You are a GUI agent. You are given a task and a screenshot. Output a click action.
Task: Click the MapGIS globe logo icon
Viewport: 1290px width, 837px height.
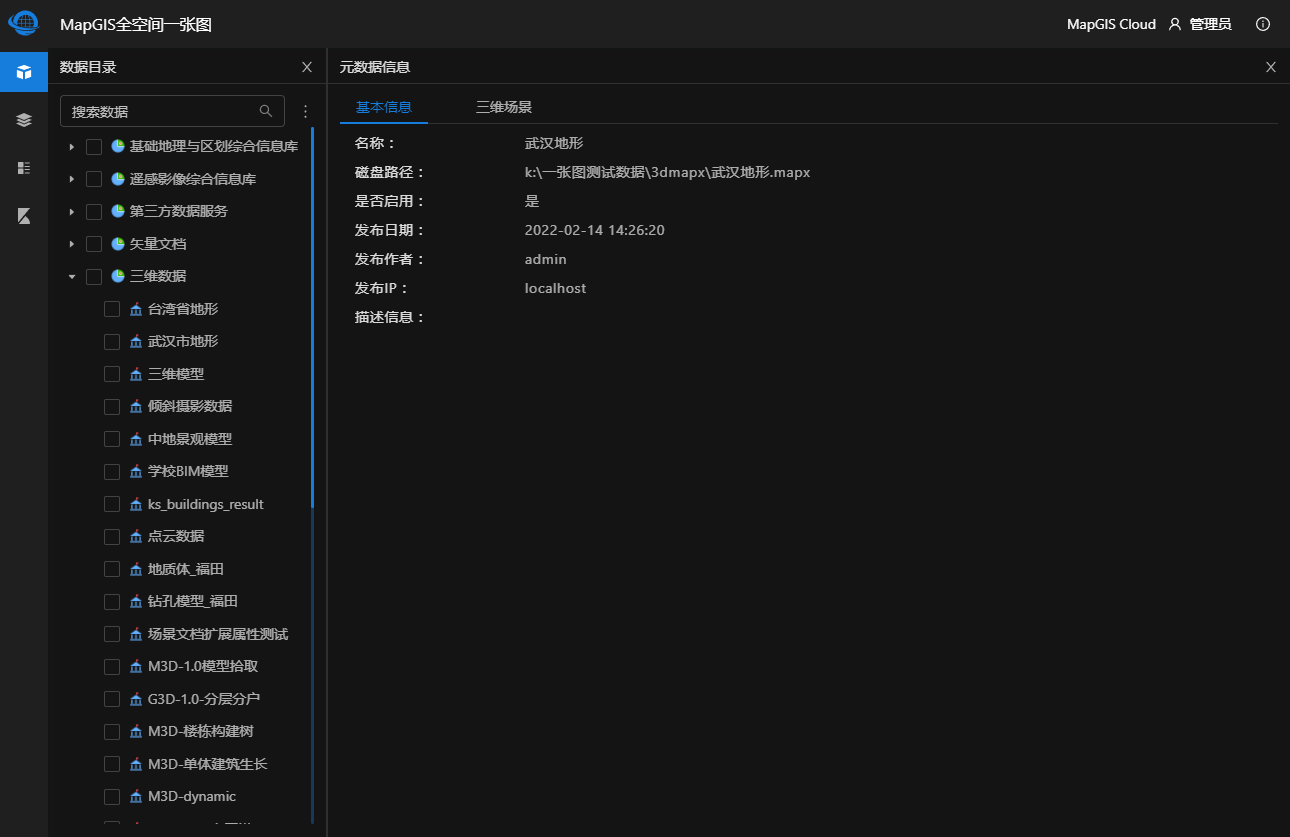point(23,21)
